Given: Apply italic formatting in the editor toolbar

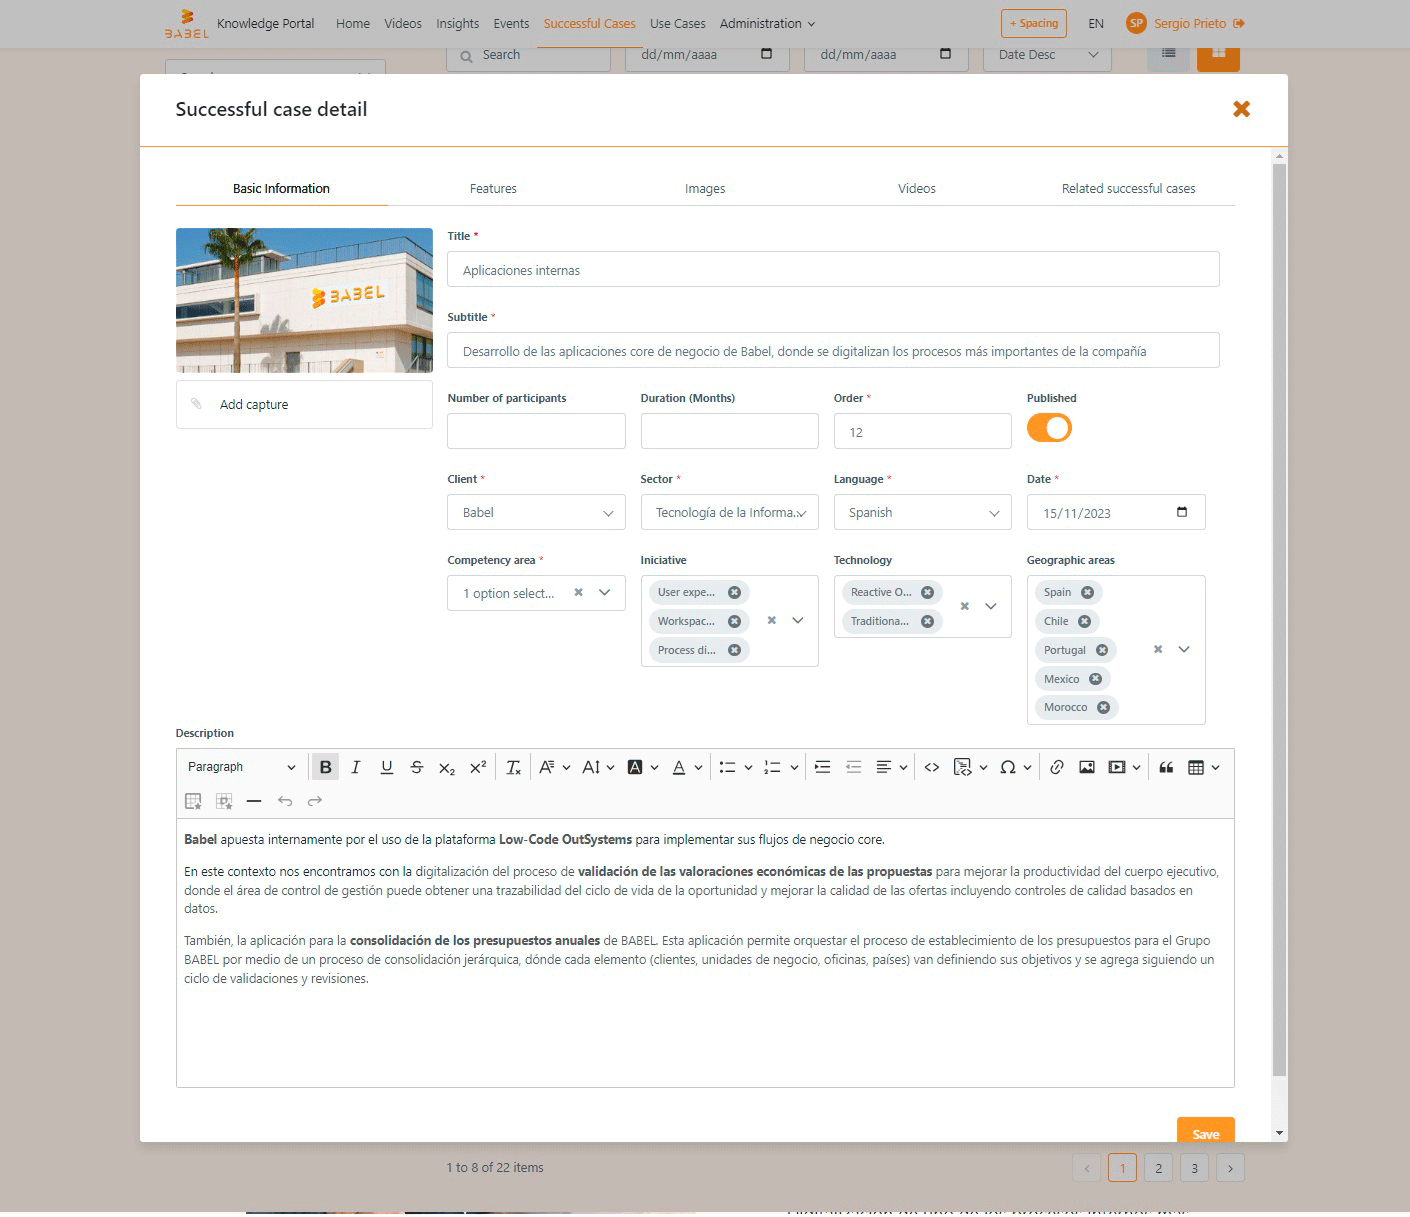Looking at the screenshot, I should (x=355, y=767).
